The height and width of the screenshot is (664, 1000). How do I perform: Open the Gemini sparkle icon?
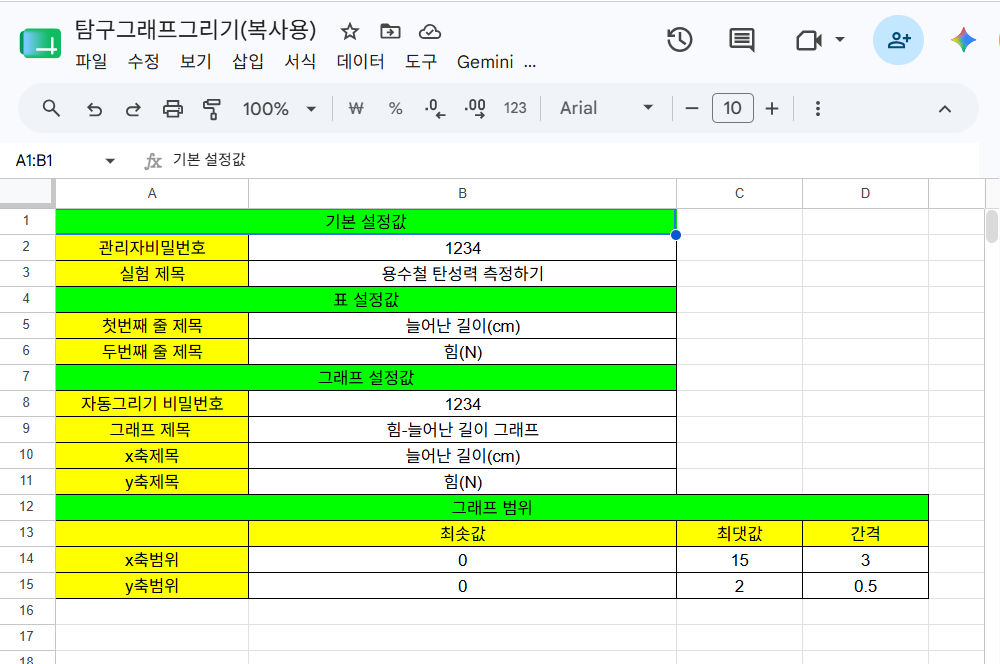click(x=963, y=40)
